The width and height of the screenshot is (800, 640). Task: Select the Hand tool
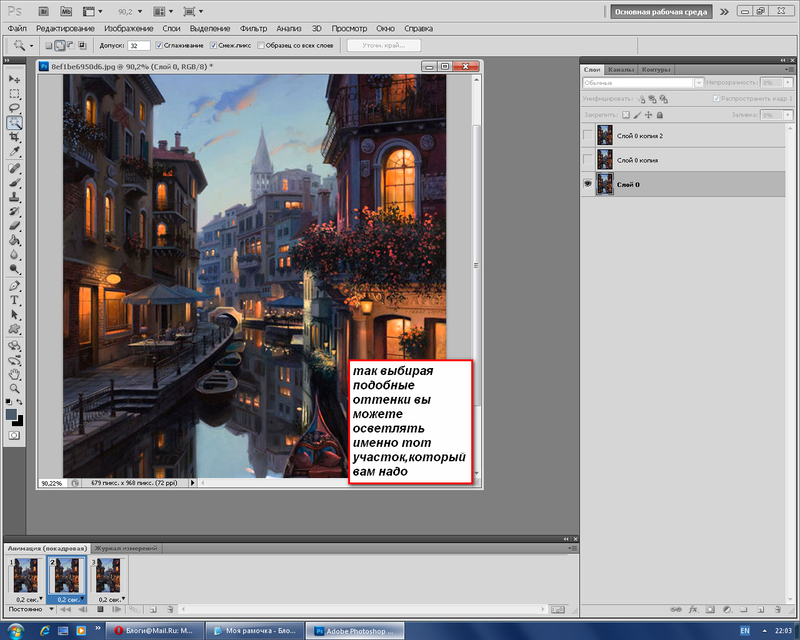[14, 374]
